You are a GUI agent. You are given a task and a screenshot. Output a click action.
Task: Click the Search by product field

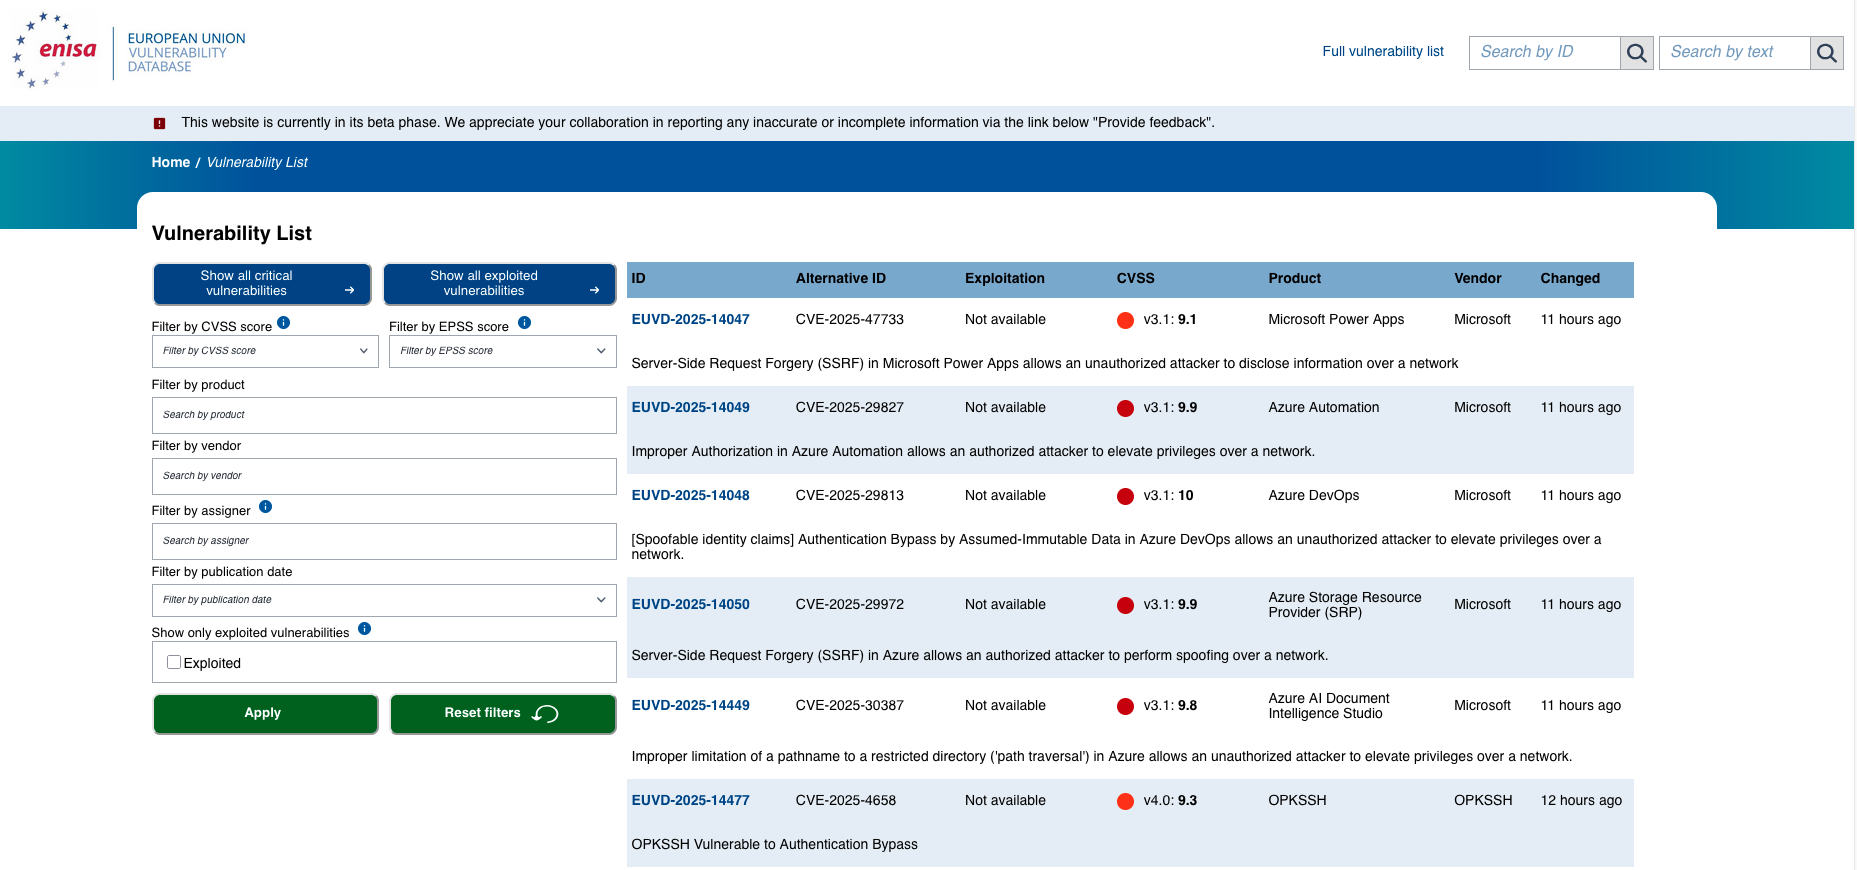[x=384, y=416]
